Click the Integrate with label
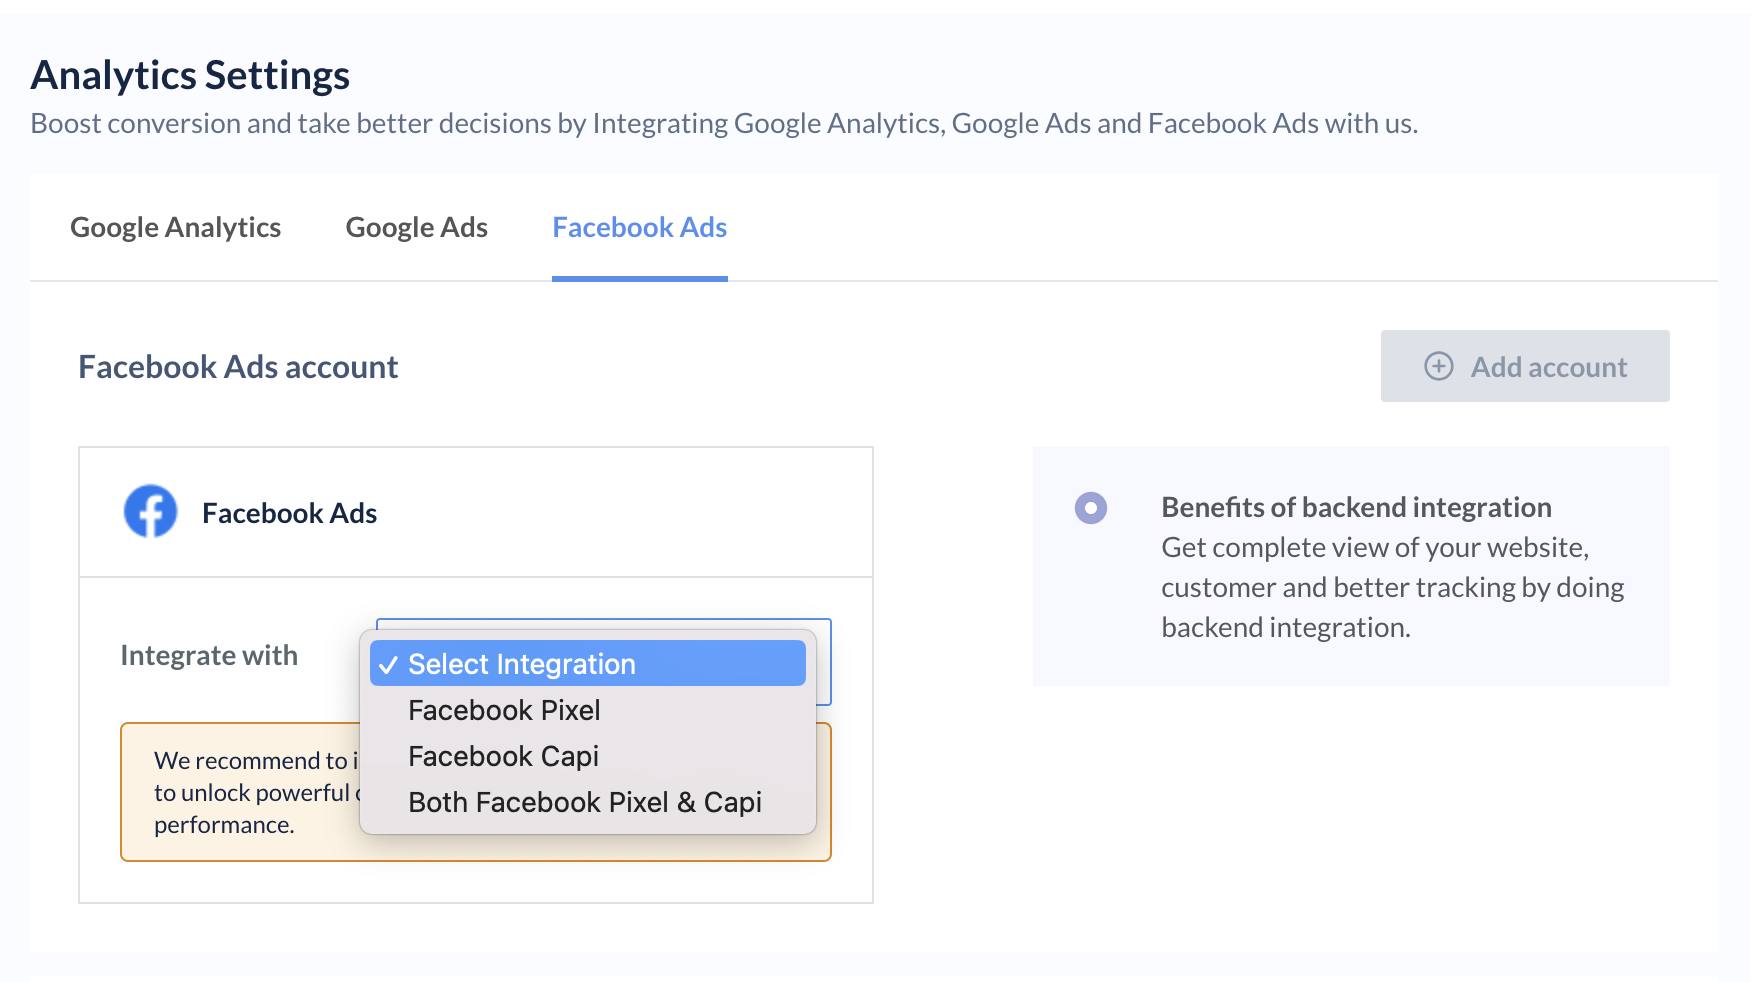This screenshot has width=1754, height=982. point(209,655)
